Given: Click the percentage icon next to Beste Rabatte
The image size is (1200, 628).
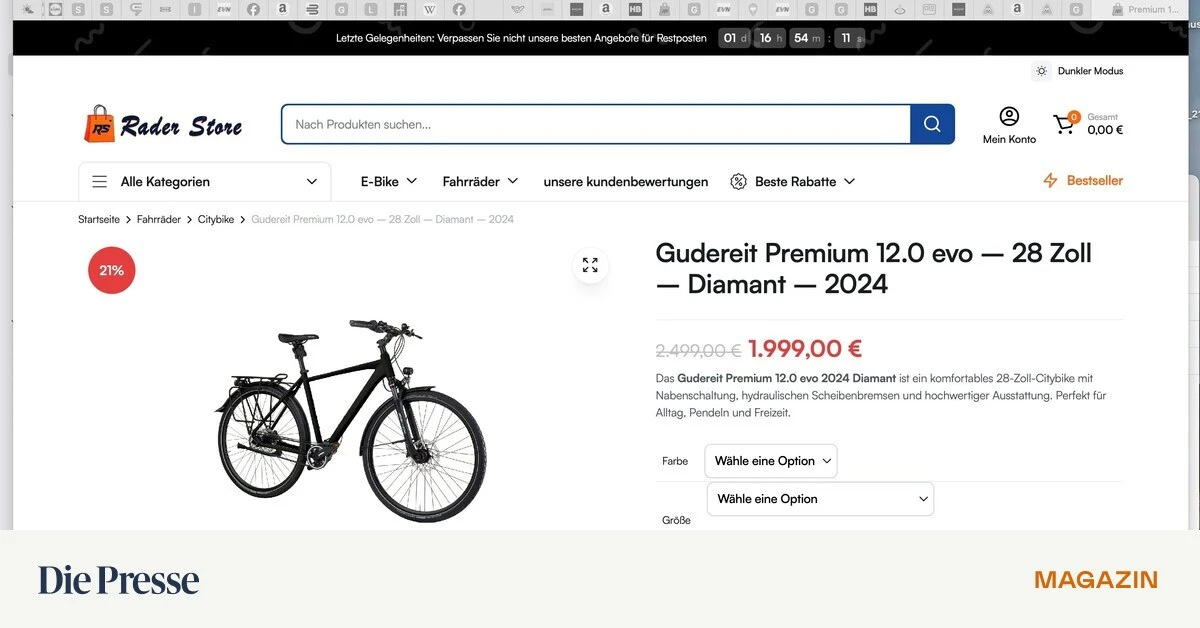Looking at the screenshot, I should (x=738, y=181).
